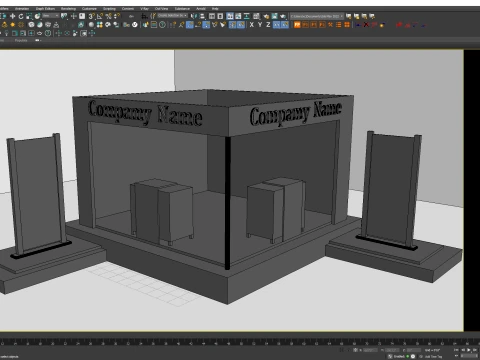Expand the ribbon options dropdown beside Populate

coord(37,40)
